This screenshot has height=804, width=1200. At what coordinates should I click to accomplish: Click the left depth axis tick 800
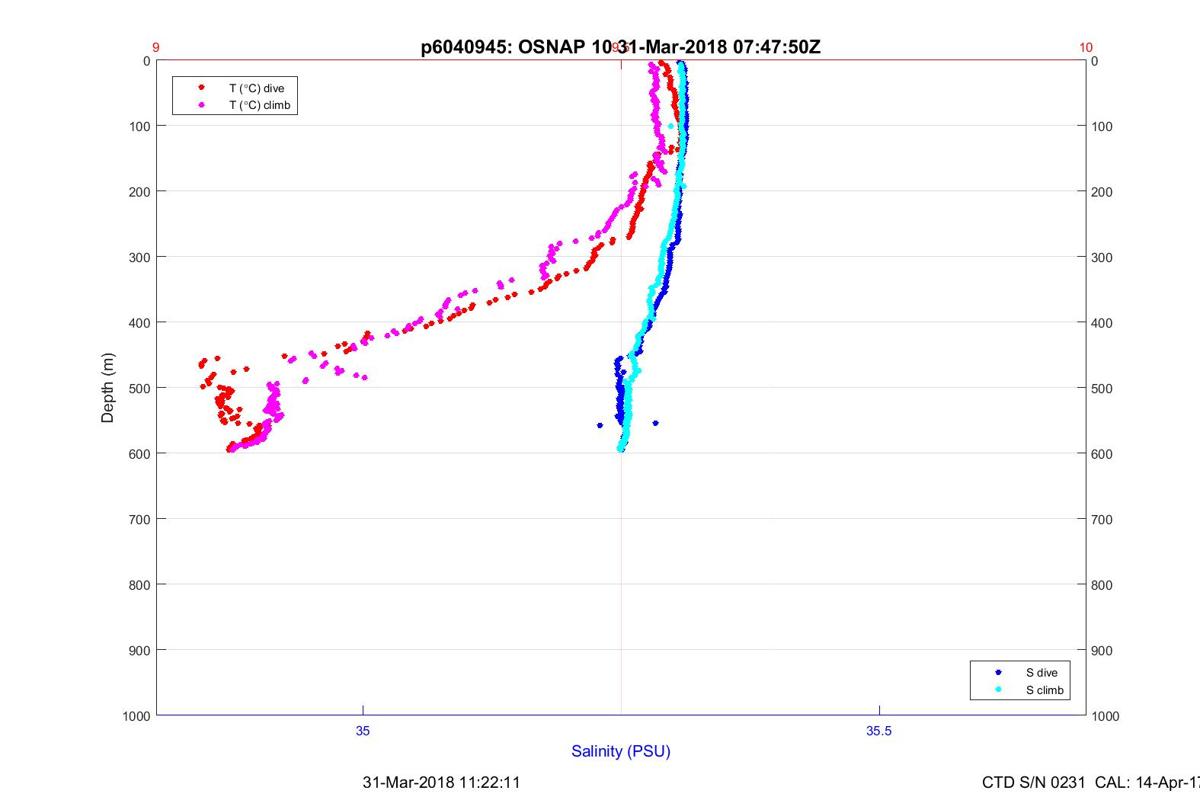pos(139,584)
